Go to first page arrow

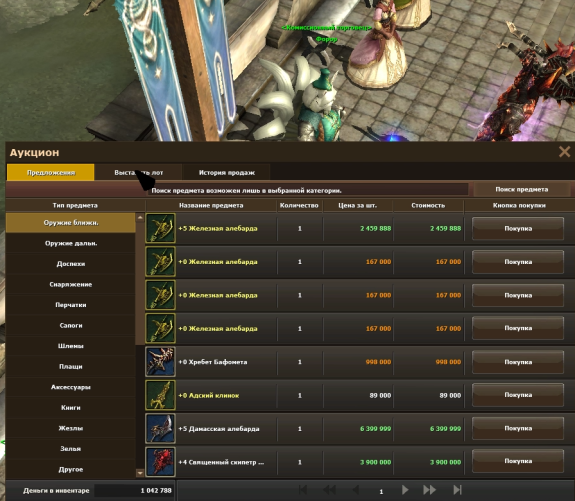[303, 490]
